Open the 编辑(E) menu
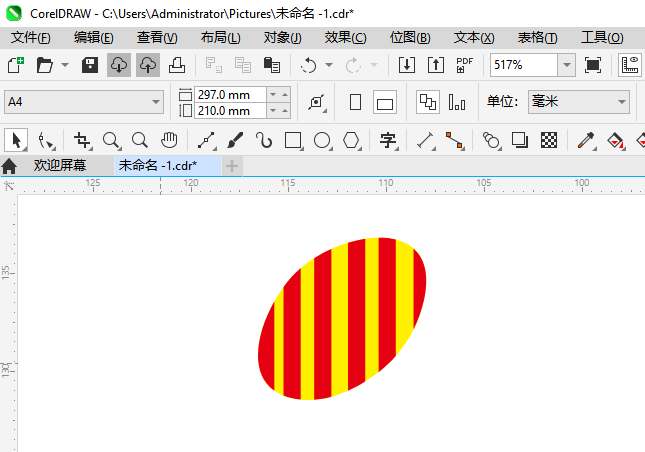Viewport: 645px width, 452px height. coord(93,38)
